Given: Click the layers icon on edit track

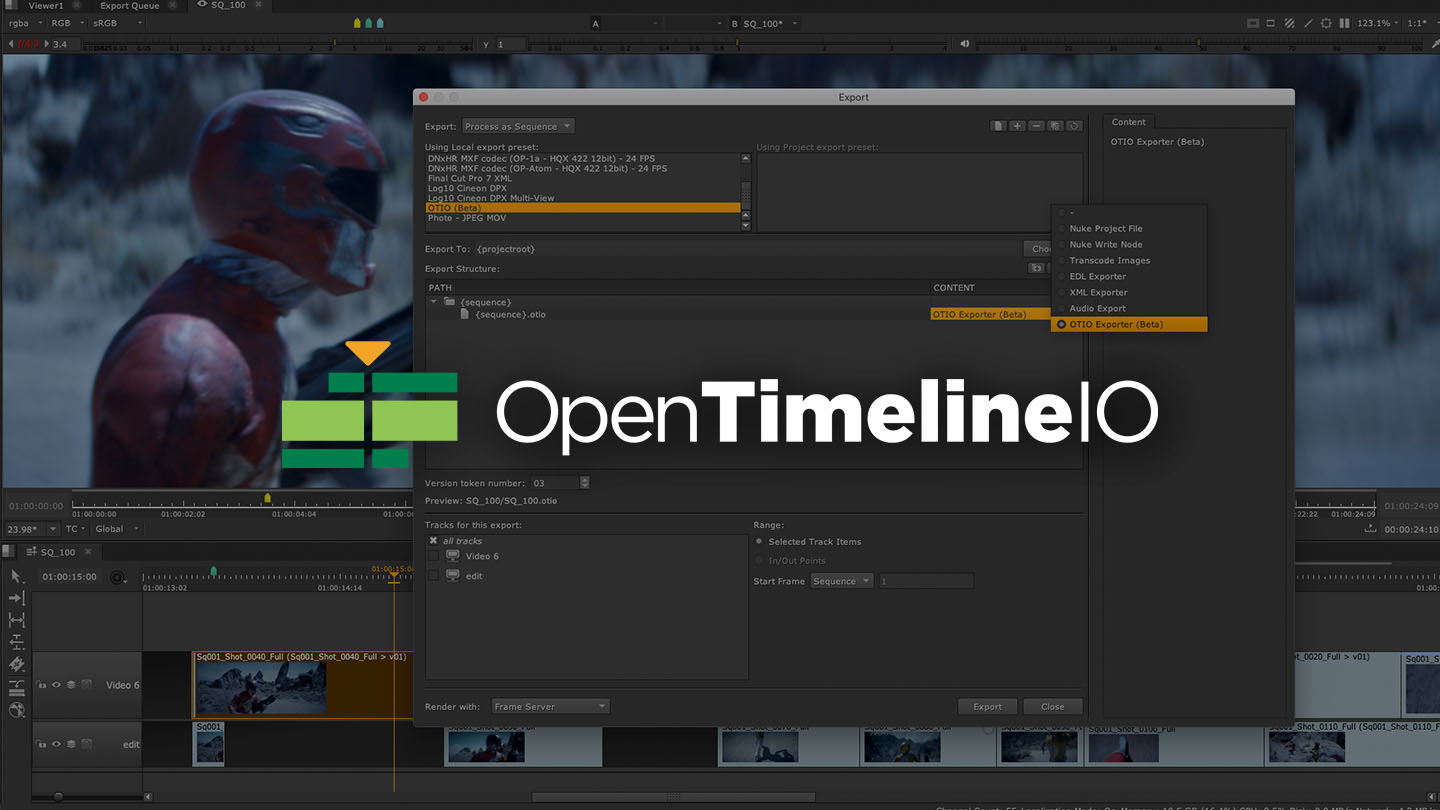Looking at the screenshot, I should [x=71, y=744].
